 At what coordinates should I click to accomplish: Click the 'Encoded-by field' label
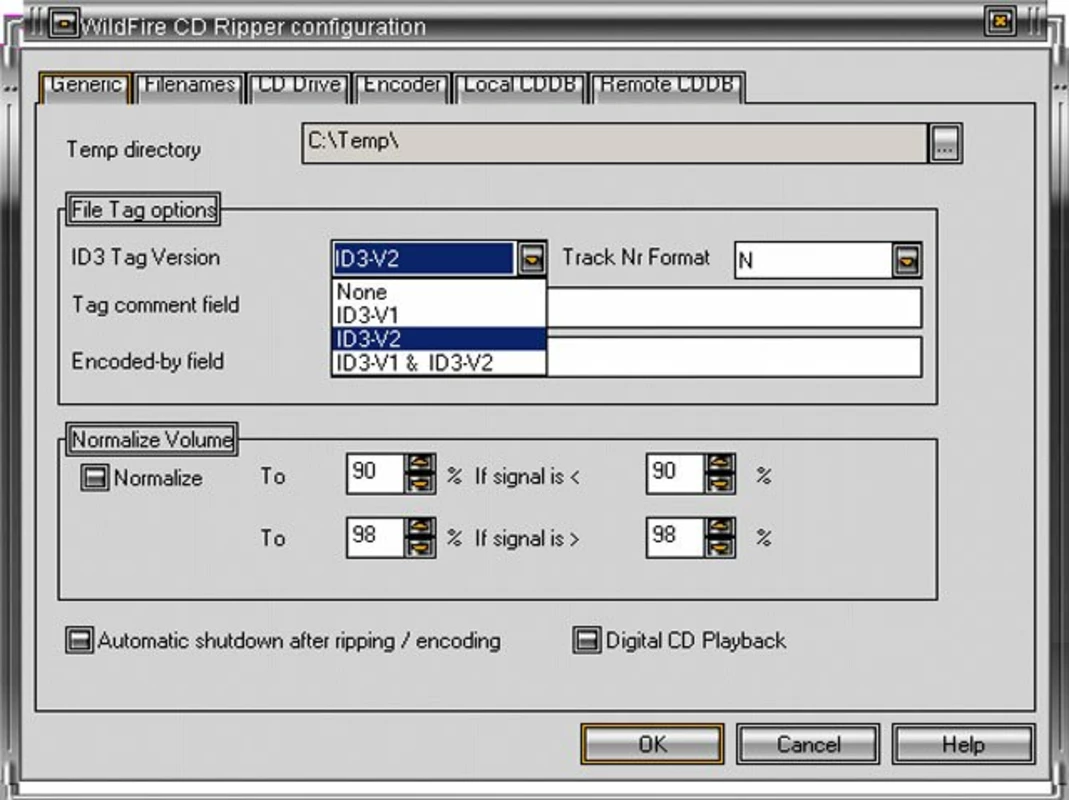(148, 361)
